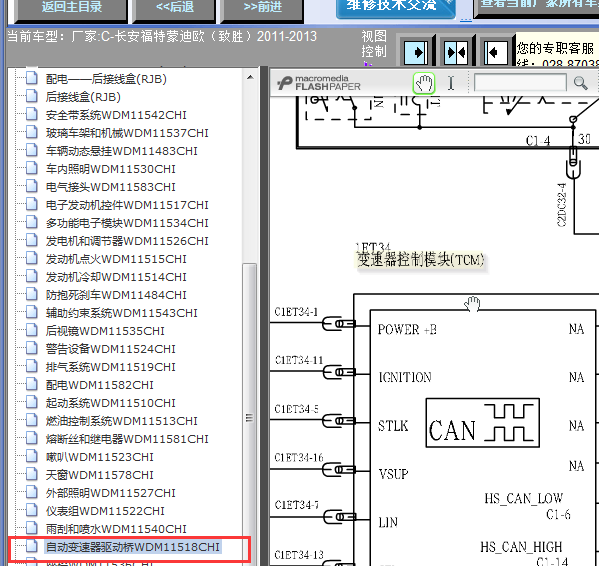This screenshot has height=566, width=599.
Task: Click the collapse-left view control icon
Action: [x=495, y=52]
